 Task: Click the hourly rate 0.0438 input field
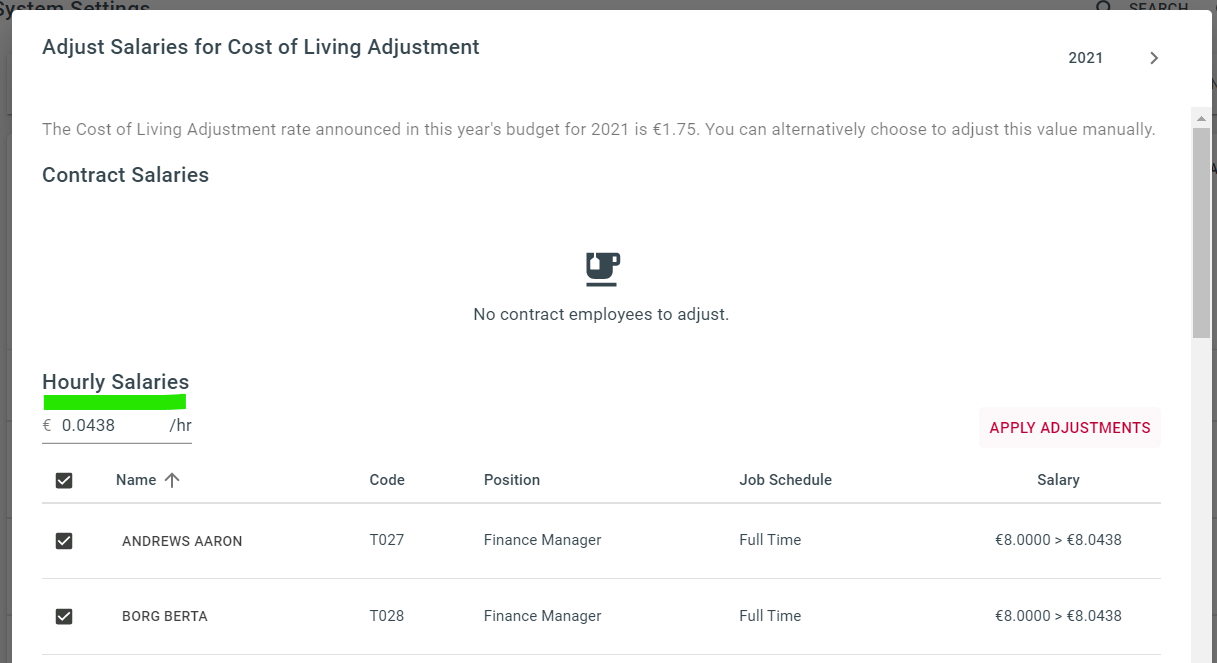point(112,426)
